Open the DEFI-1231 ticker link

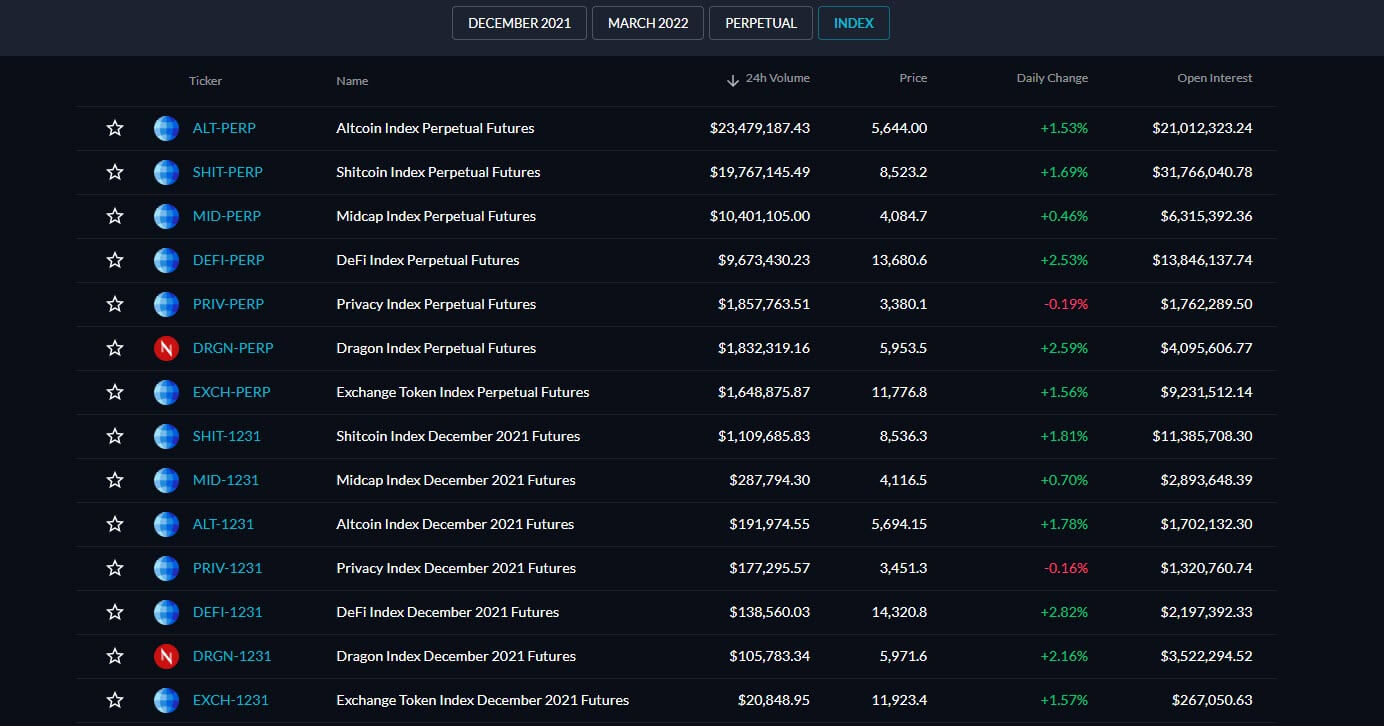tap(228, 612)
